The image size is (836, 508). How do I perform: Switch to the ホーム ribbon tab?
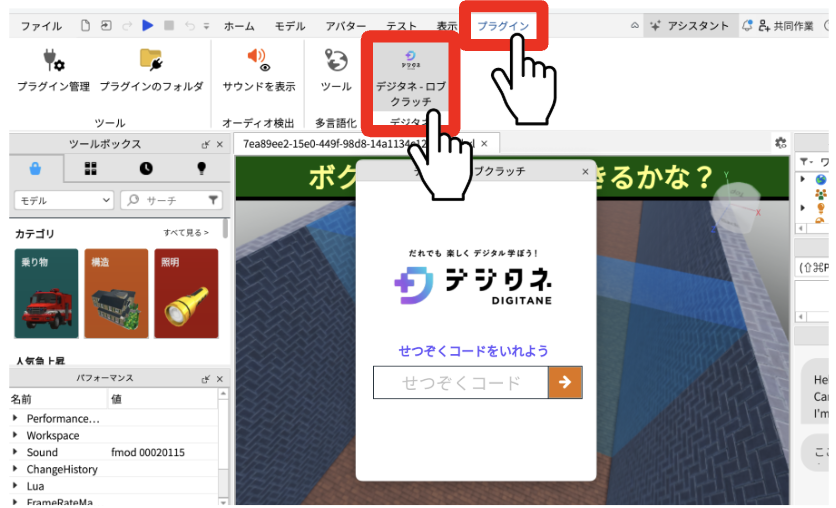coord(239,26)
